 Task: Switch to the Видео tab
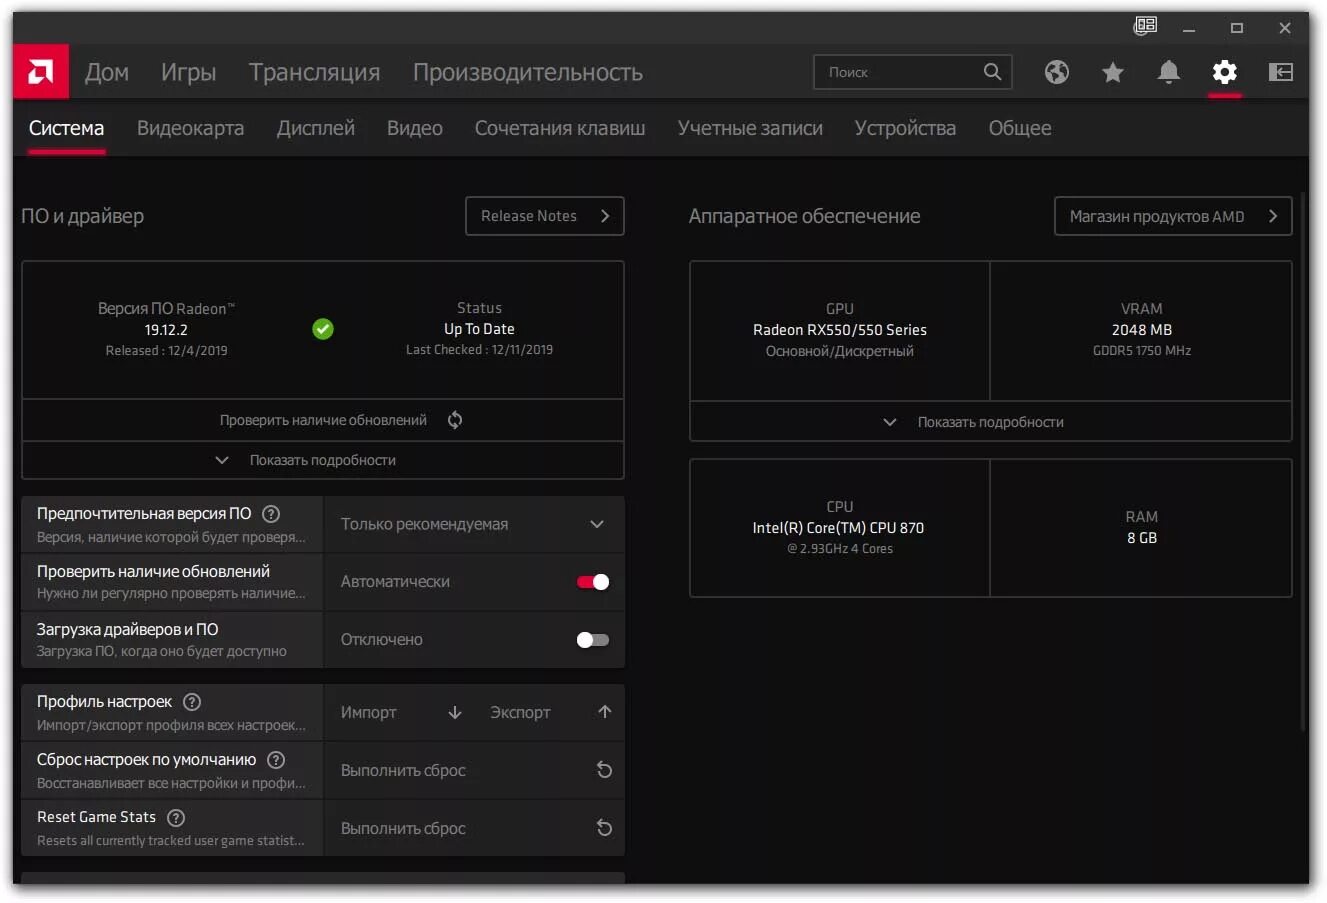tap(415, 128)
